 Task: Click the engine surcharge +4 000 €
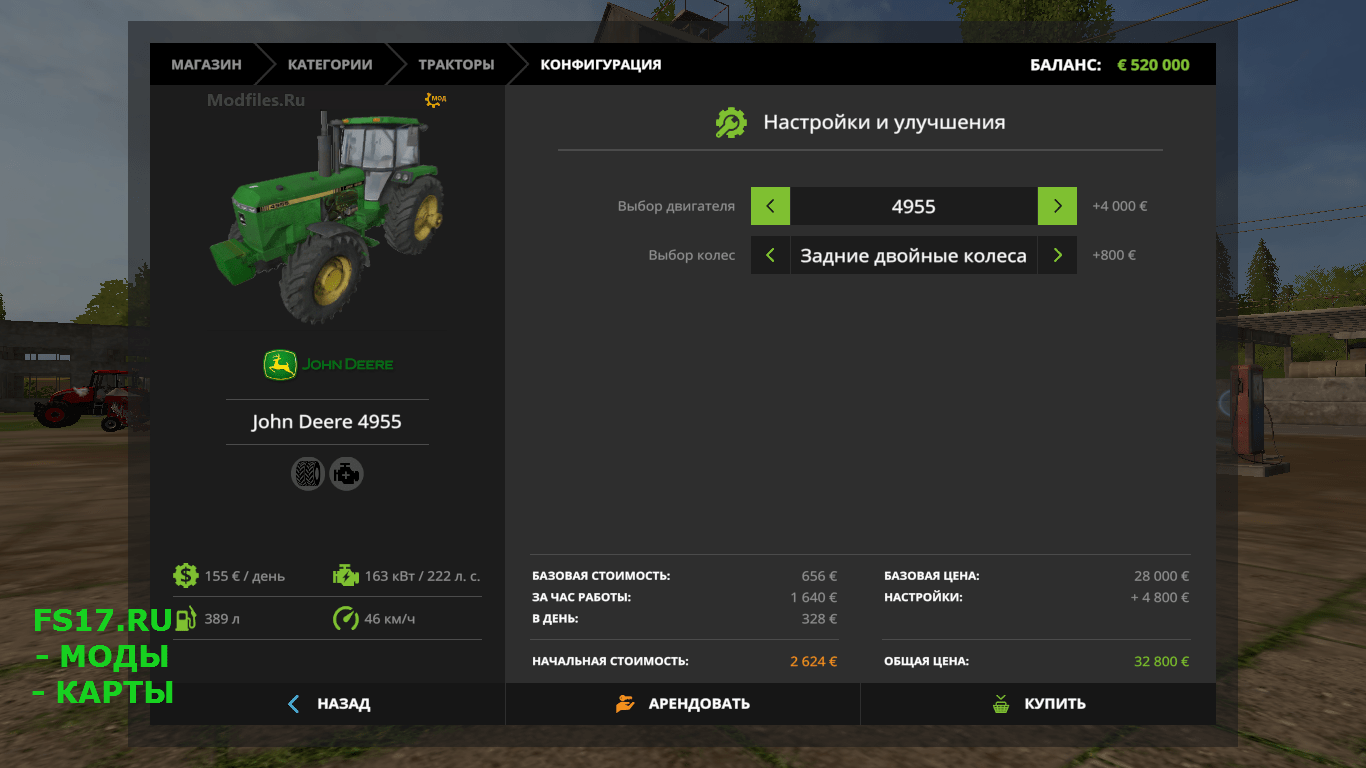click(1120, 206)
